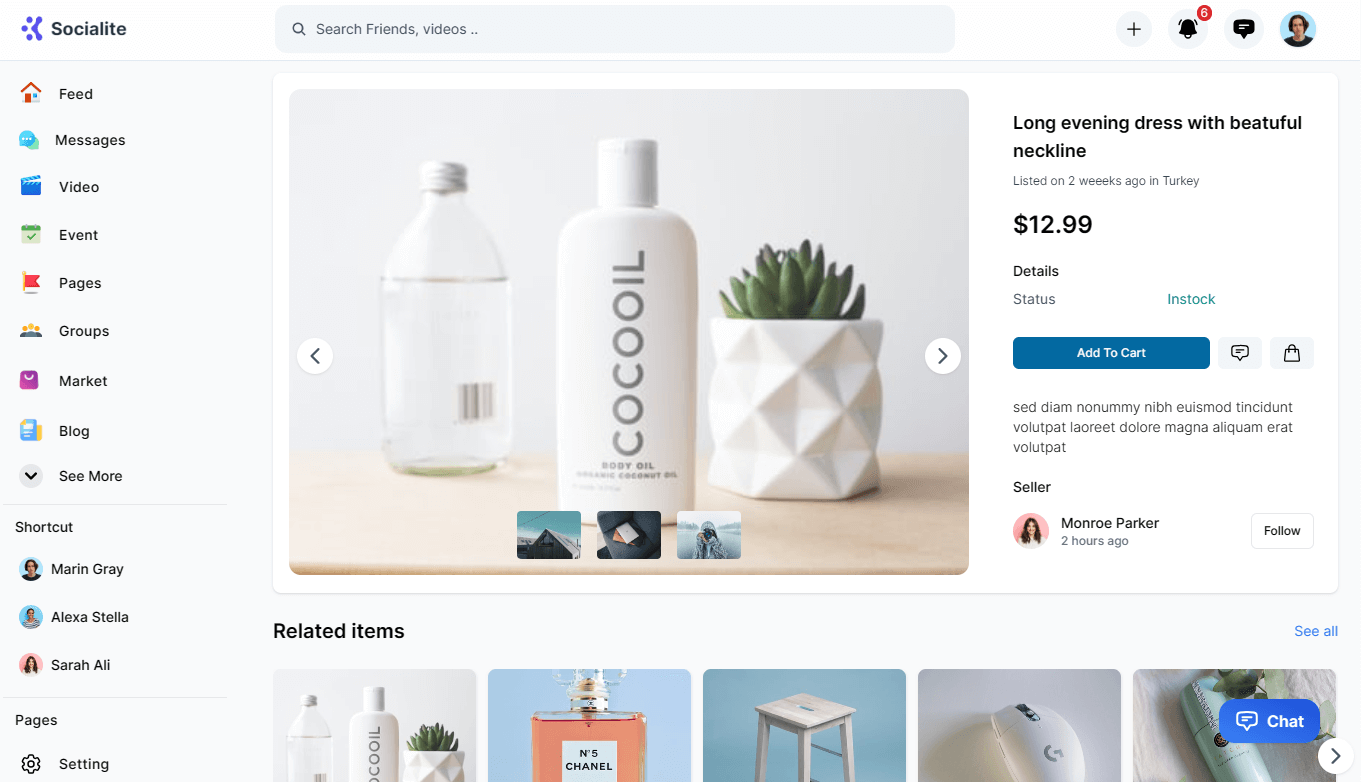
Task: Click the See all related items link
Action: coord(1316,631)
